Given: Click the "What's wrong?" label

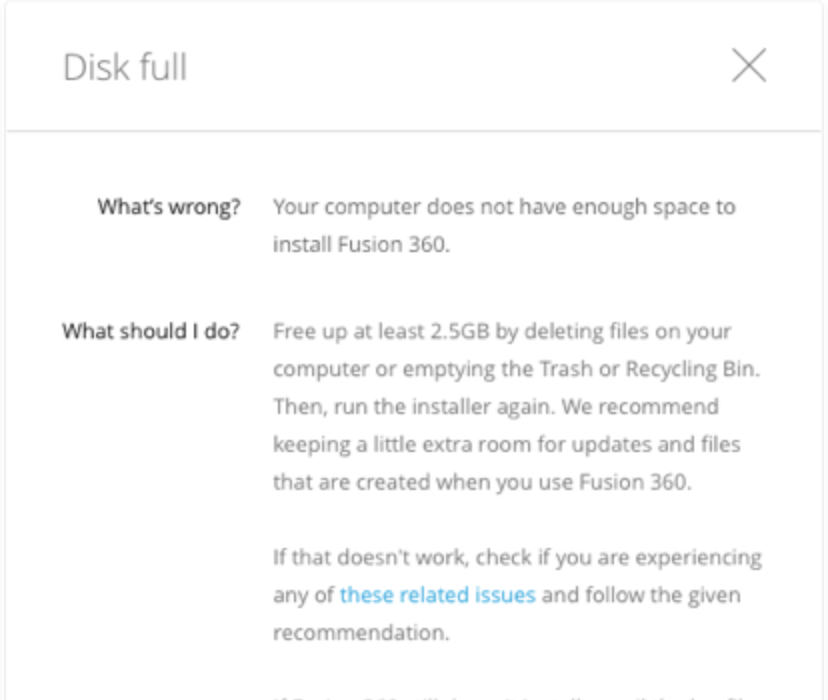Looking at the screenshot, I should 169,208.
